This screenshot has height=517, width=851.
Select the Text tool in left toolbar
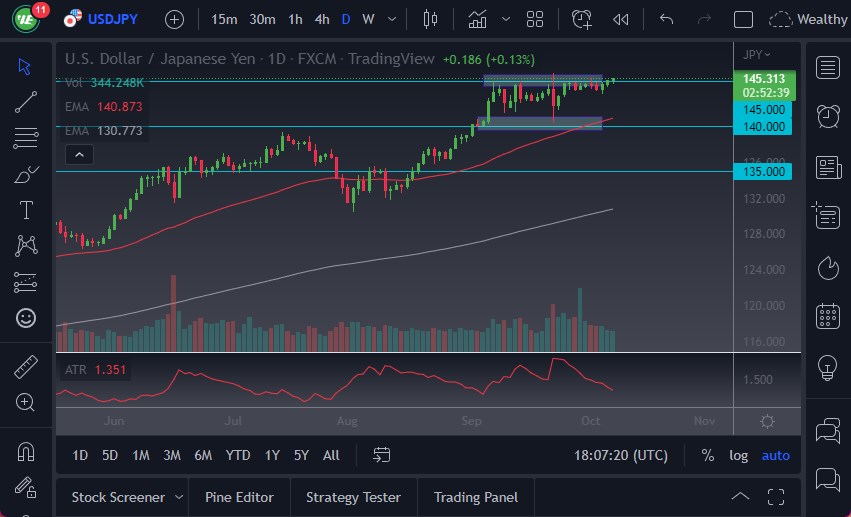[27, 210]
